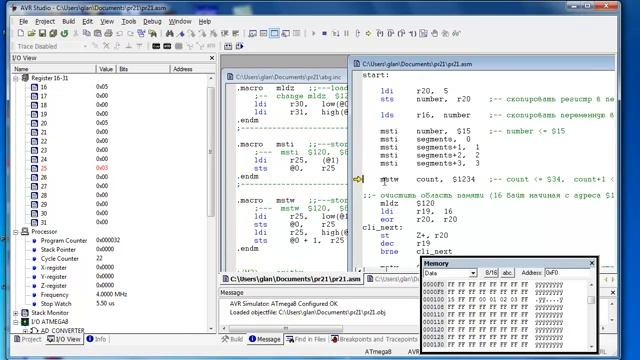640x360 pixels.
Task: Click the calendar-like icon on the second toolbar
Action: pyautogui.click(x=228, y=46)
